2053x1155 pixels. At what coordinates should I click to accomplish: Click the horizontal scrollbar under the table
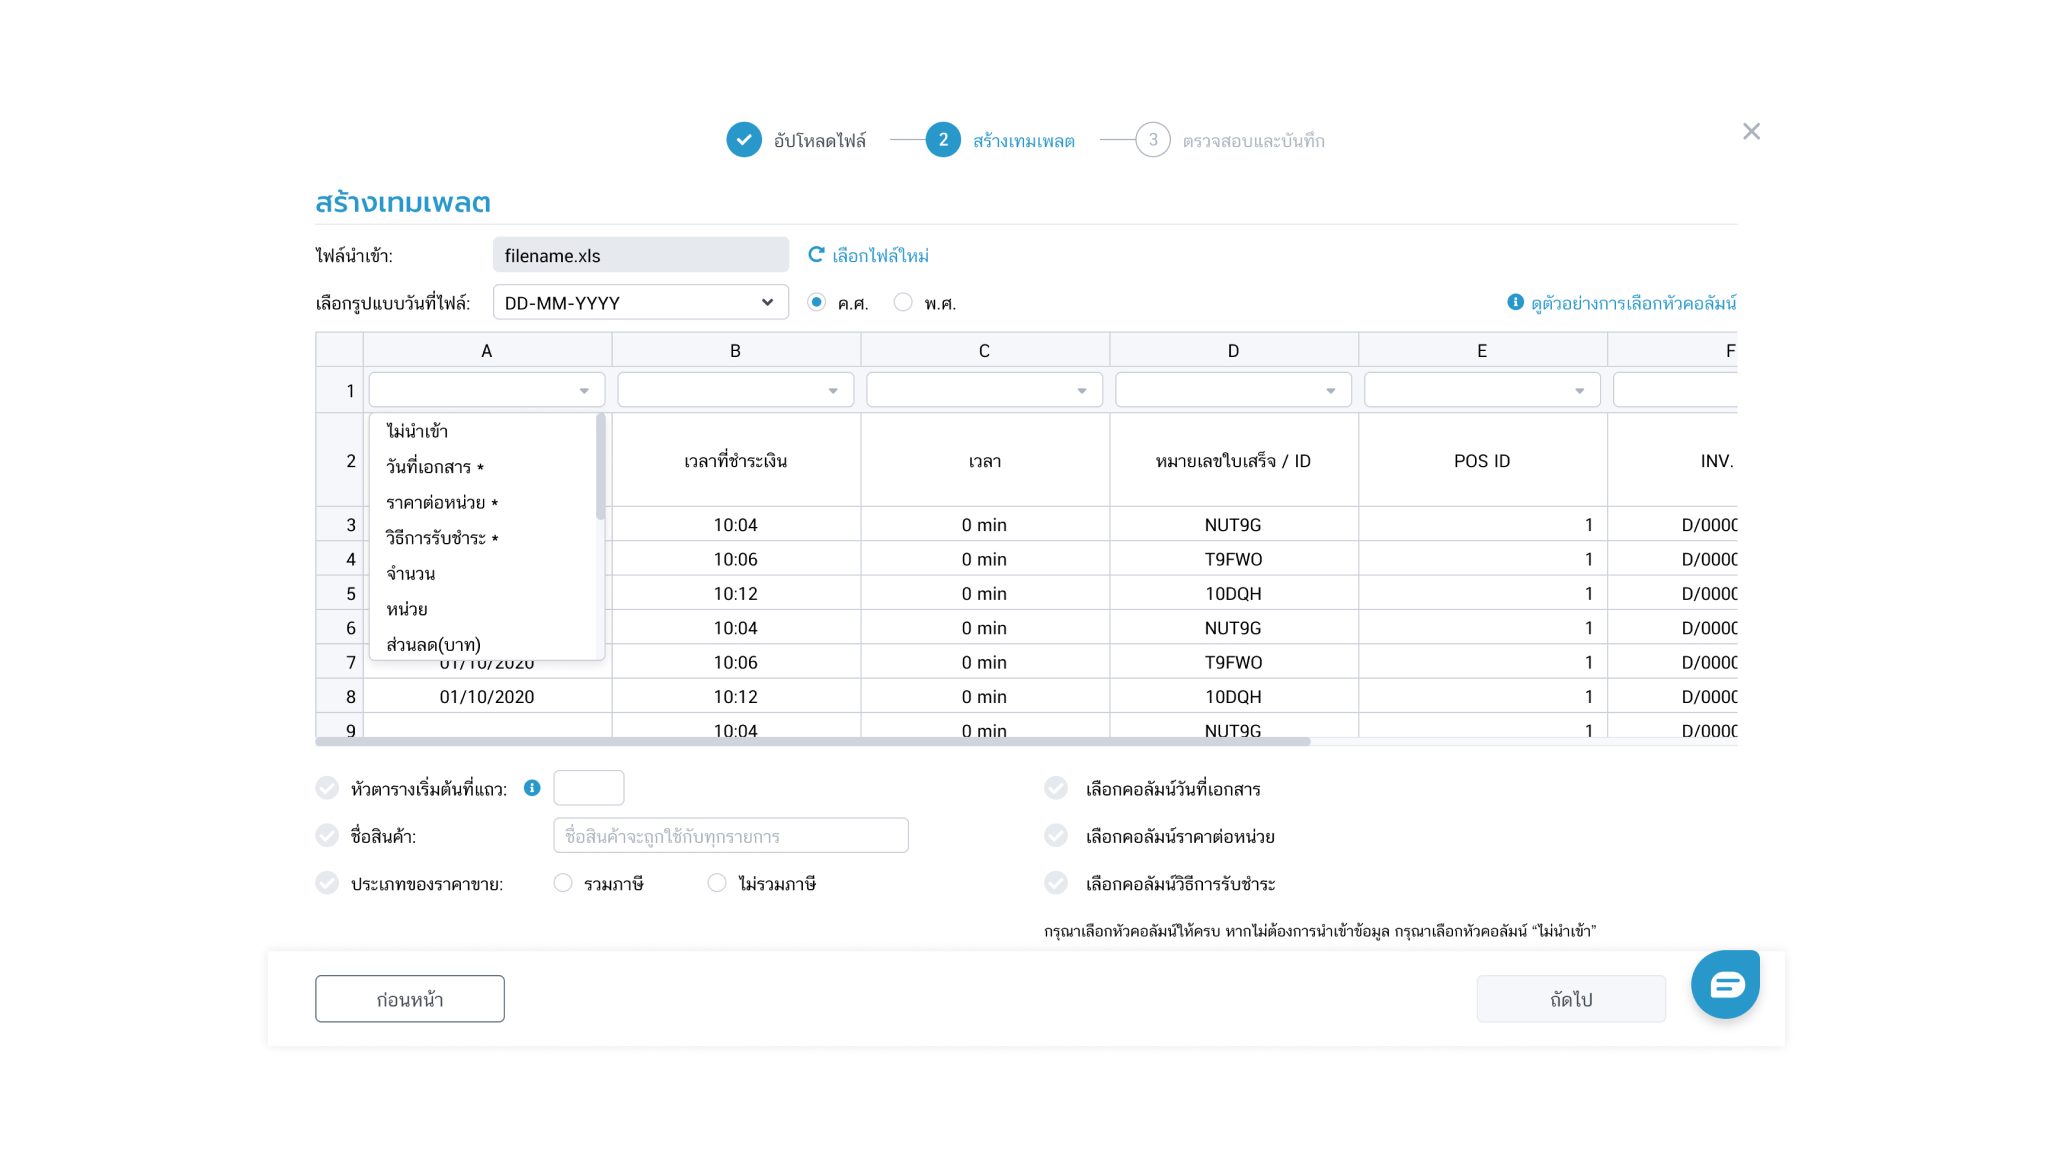[812, 742]
